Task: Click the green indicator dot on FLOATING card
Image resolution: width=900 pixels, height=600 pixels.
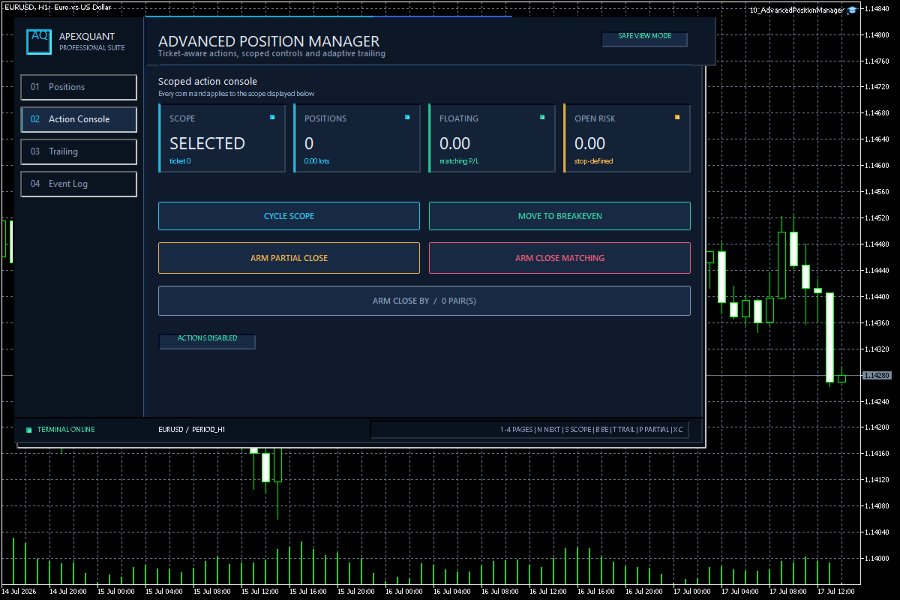Action: click(x=542, y=117)
